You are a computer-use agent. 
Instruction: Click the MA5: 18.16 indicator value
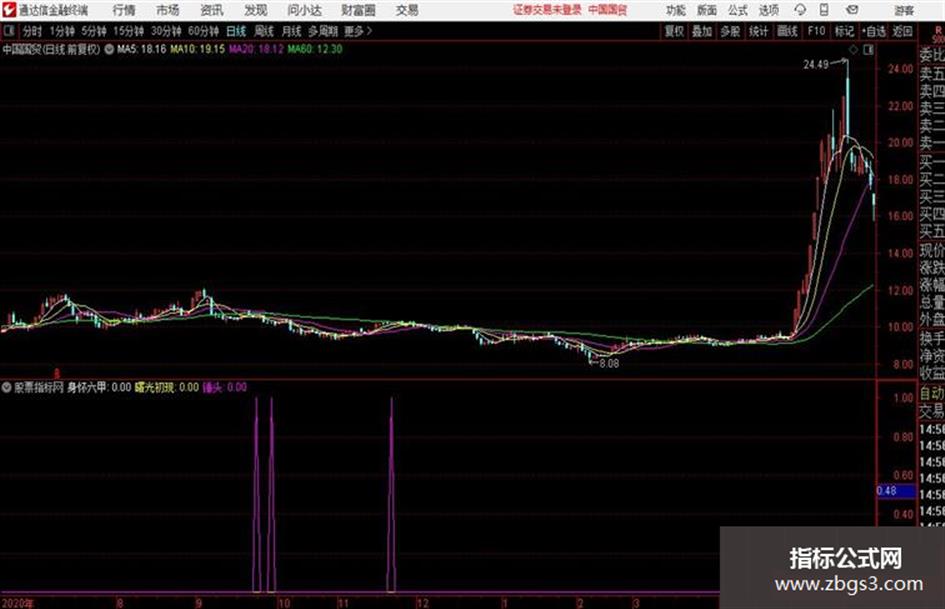tap(141, 49)
